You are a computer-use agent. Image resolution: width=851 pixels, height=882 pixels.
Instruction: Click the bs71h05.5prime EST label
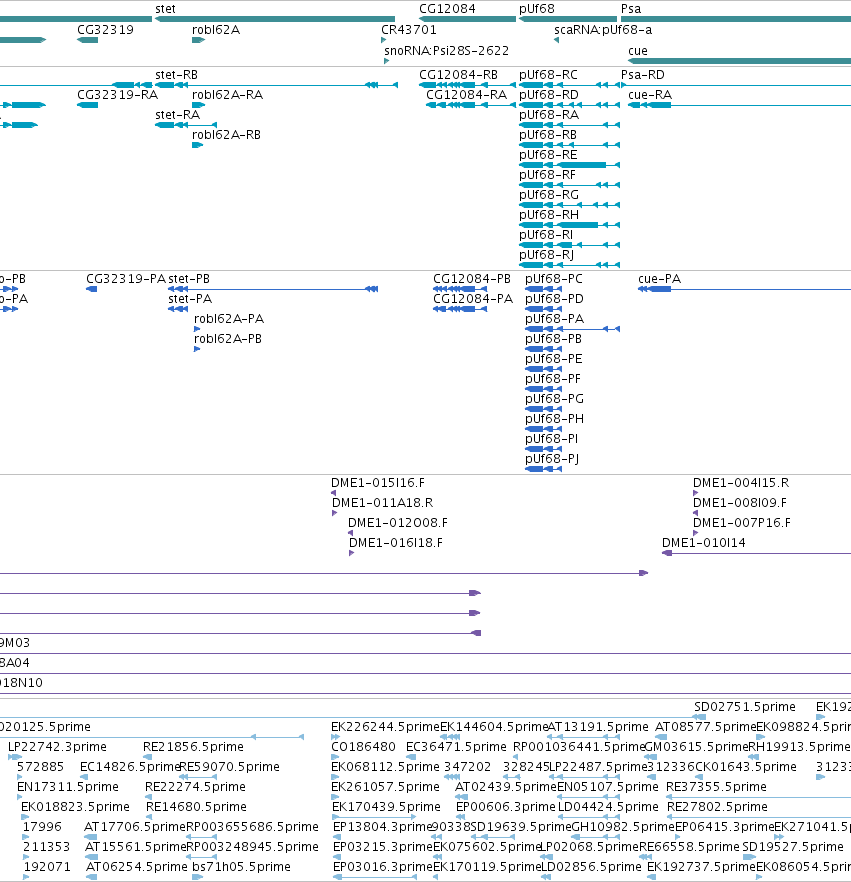241,867
